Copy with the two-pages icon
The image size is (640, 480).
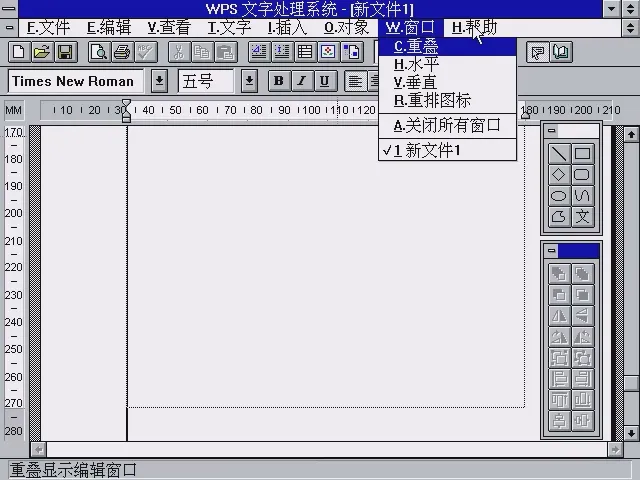[202, 52]
